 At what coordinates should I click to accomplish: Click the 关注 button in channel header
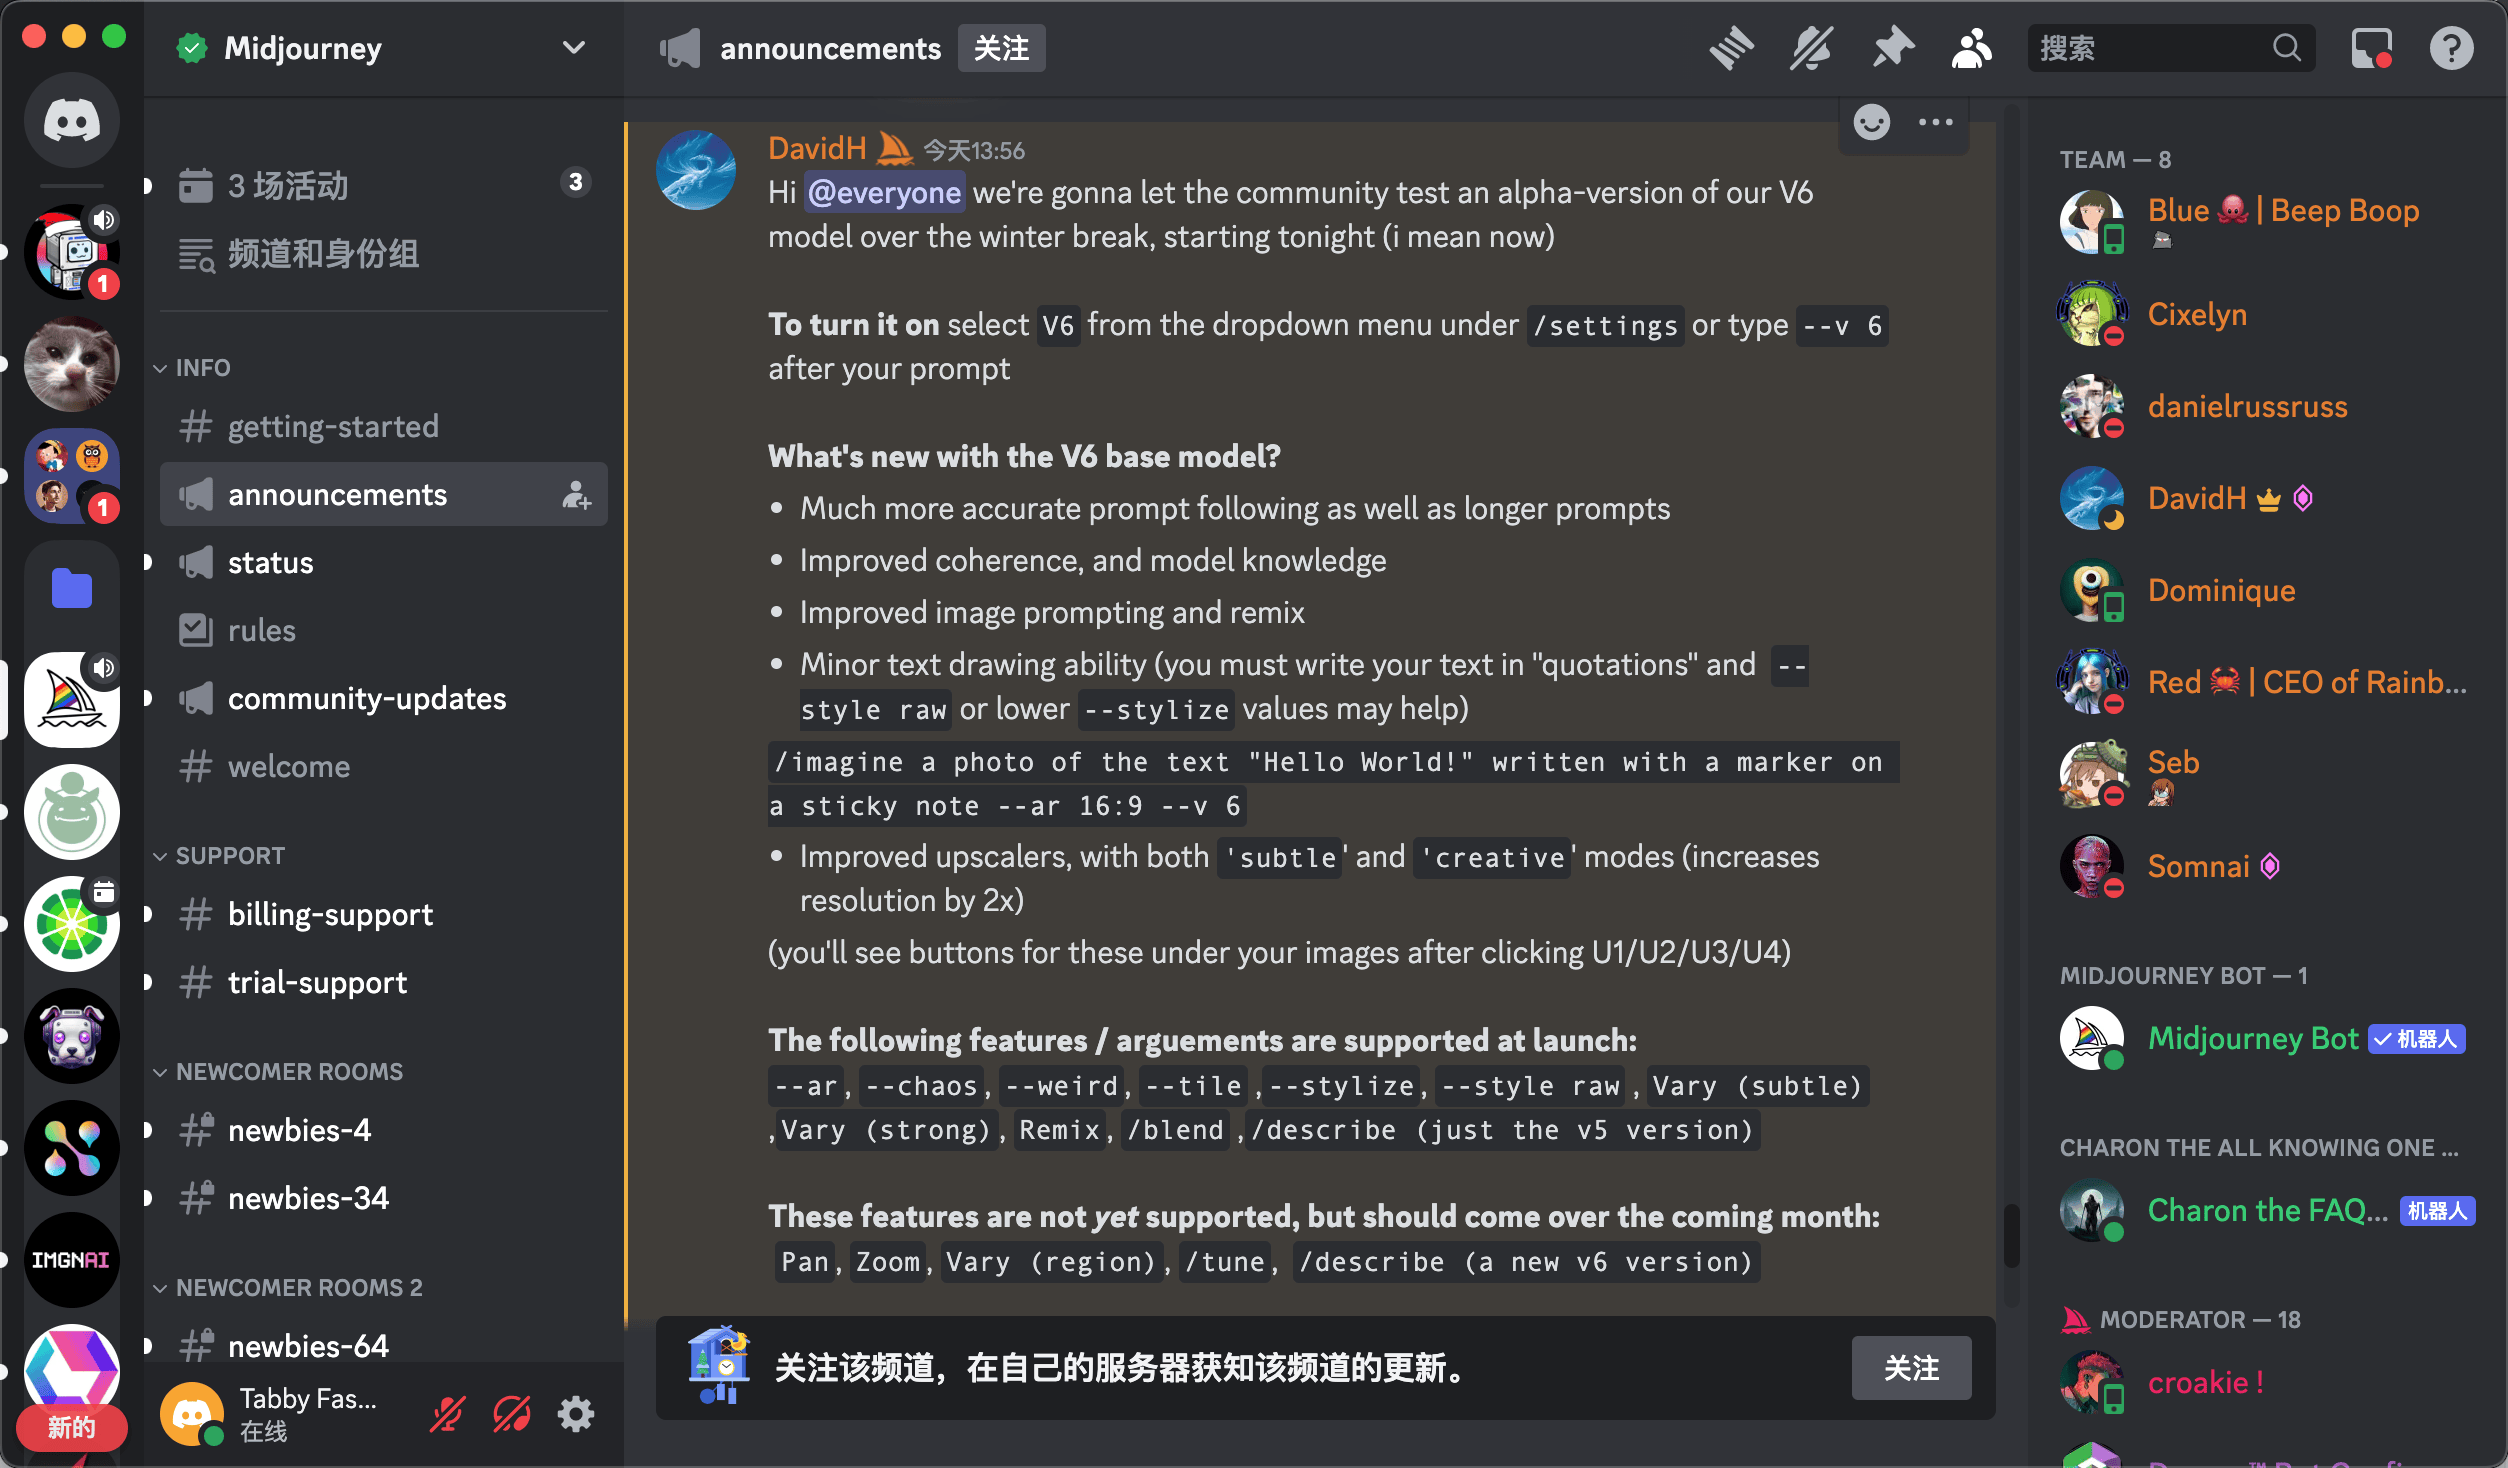point(1001,48)
